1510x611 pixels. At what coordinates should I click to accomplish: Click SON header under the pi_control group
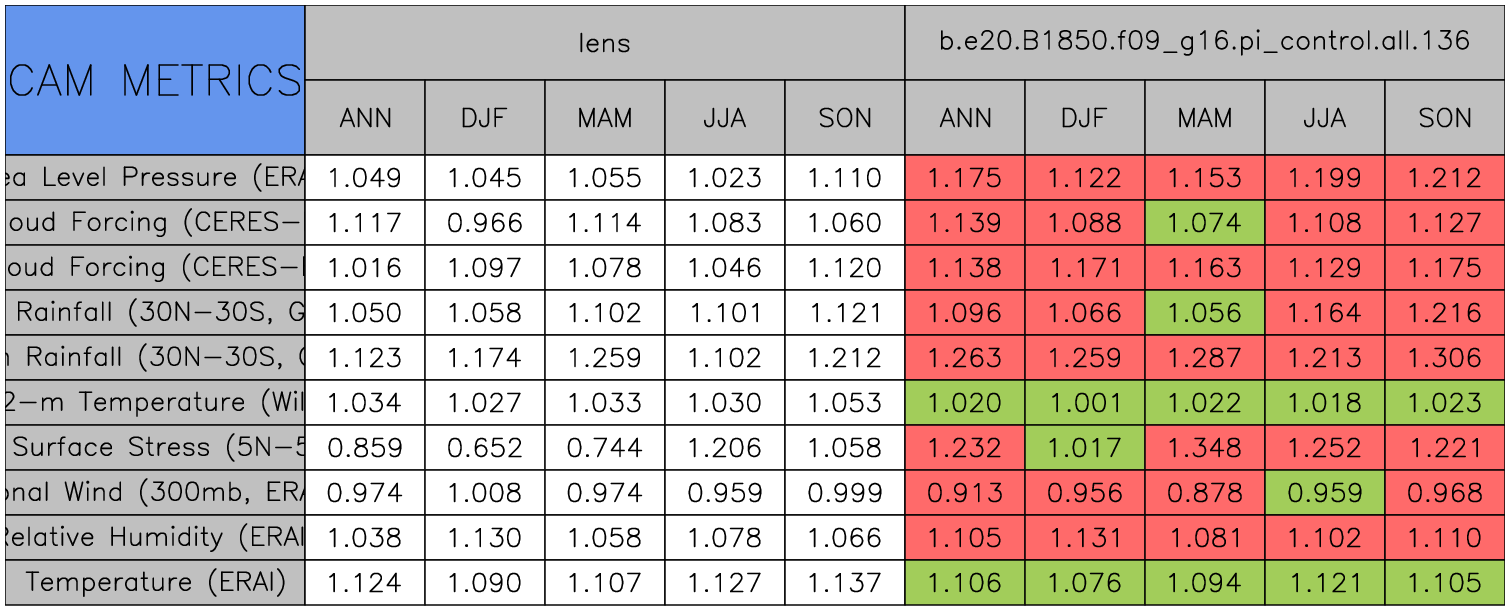point(1445,118)
